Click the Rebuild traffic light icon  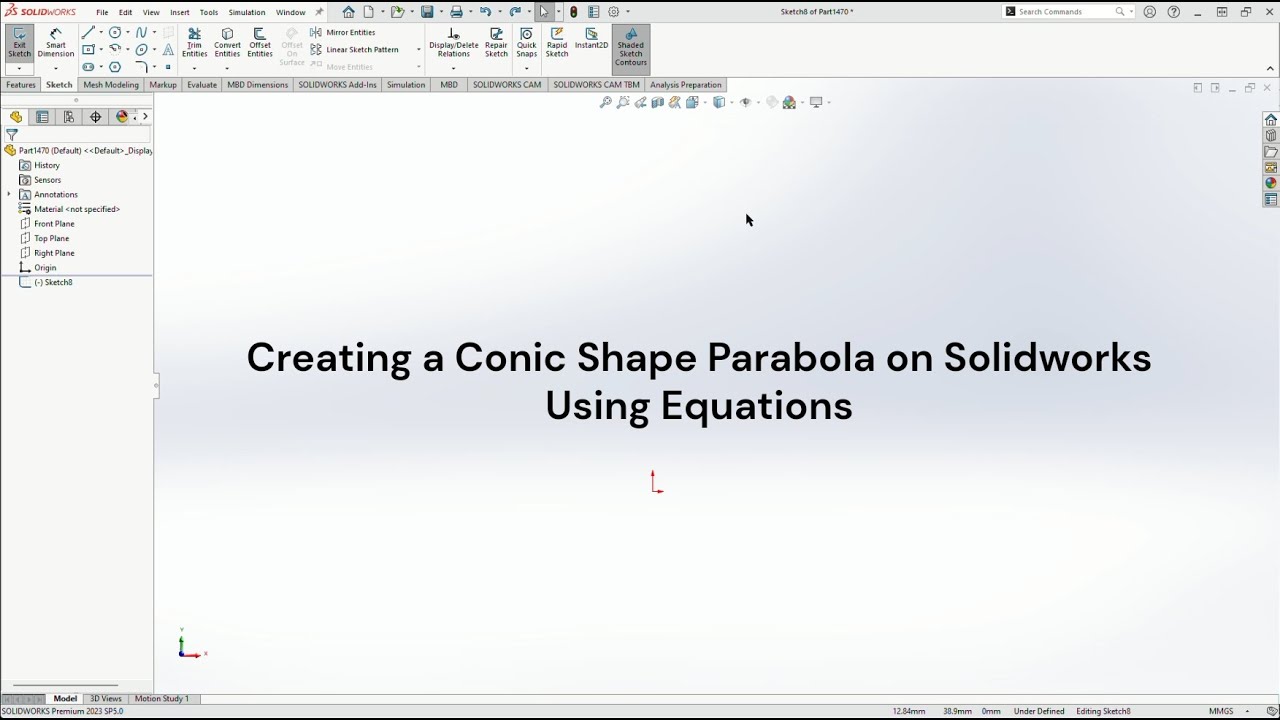click(x=573, y=12)
